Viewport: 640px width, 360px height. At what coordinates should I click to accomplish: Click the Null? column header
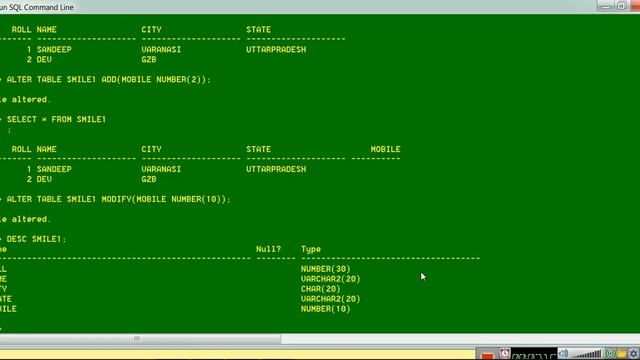click(x=269, y=249)
